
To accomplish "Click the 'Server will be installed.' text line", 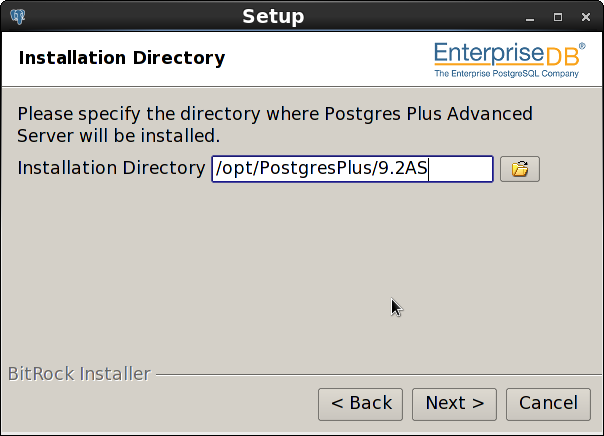I will 119,136.
